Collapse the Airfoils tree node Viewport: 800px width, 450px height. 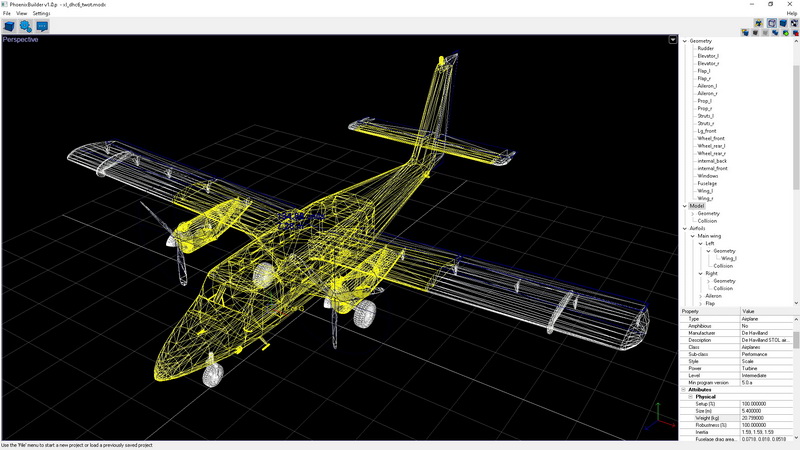click(x=685, y=228)
